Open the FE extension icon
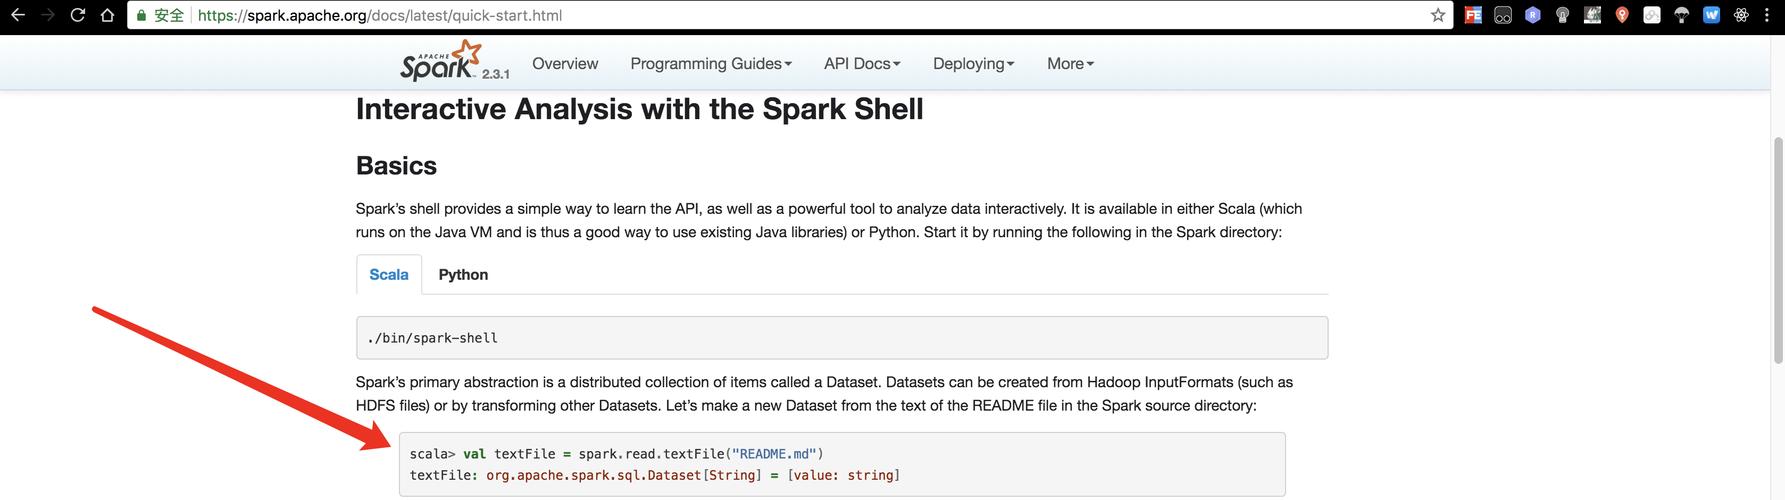1785x500 pixels. pyautogui.click(x=1473, y=15)
